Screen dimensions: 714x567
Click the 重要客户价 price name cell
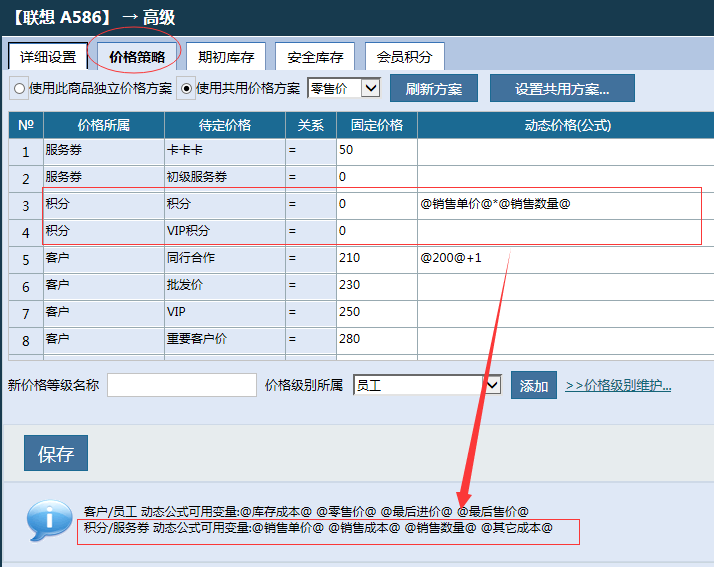click(x=225, y=340)
